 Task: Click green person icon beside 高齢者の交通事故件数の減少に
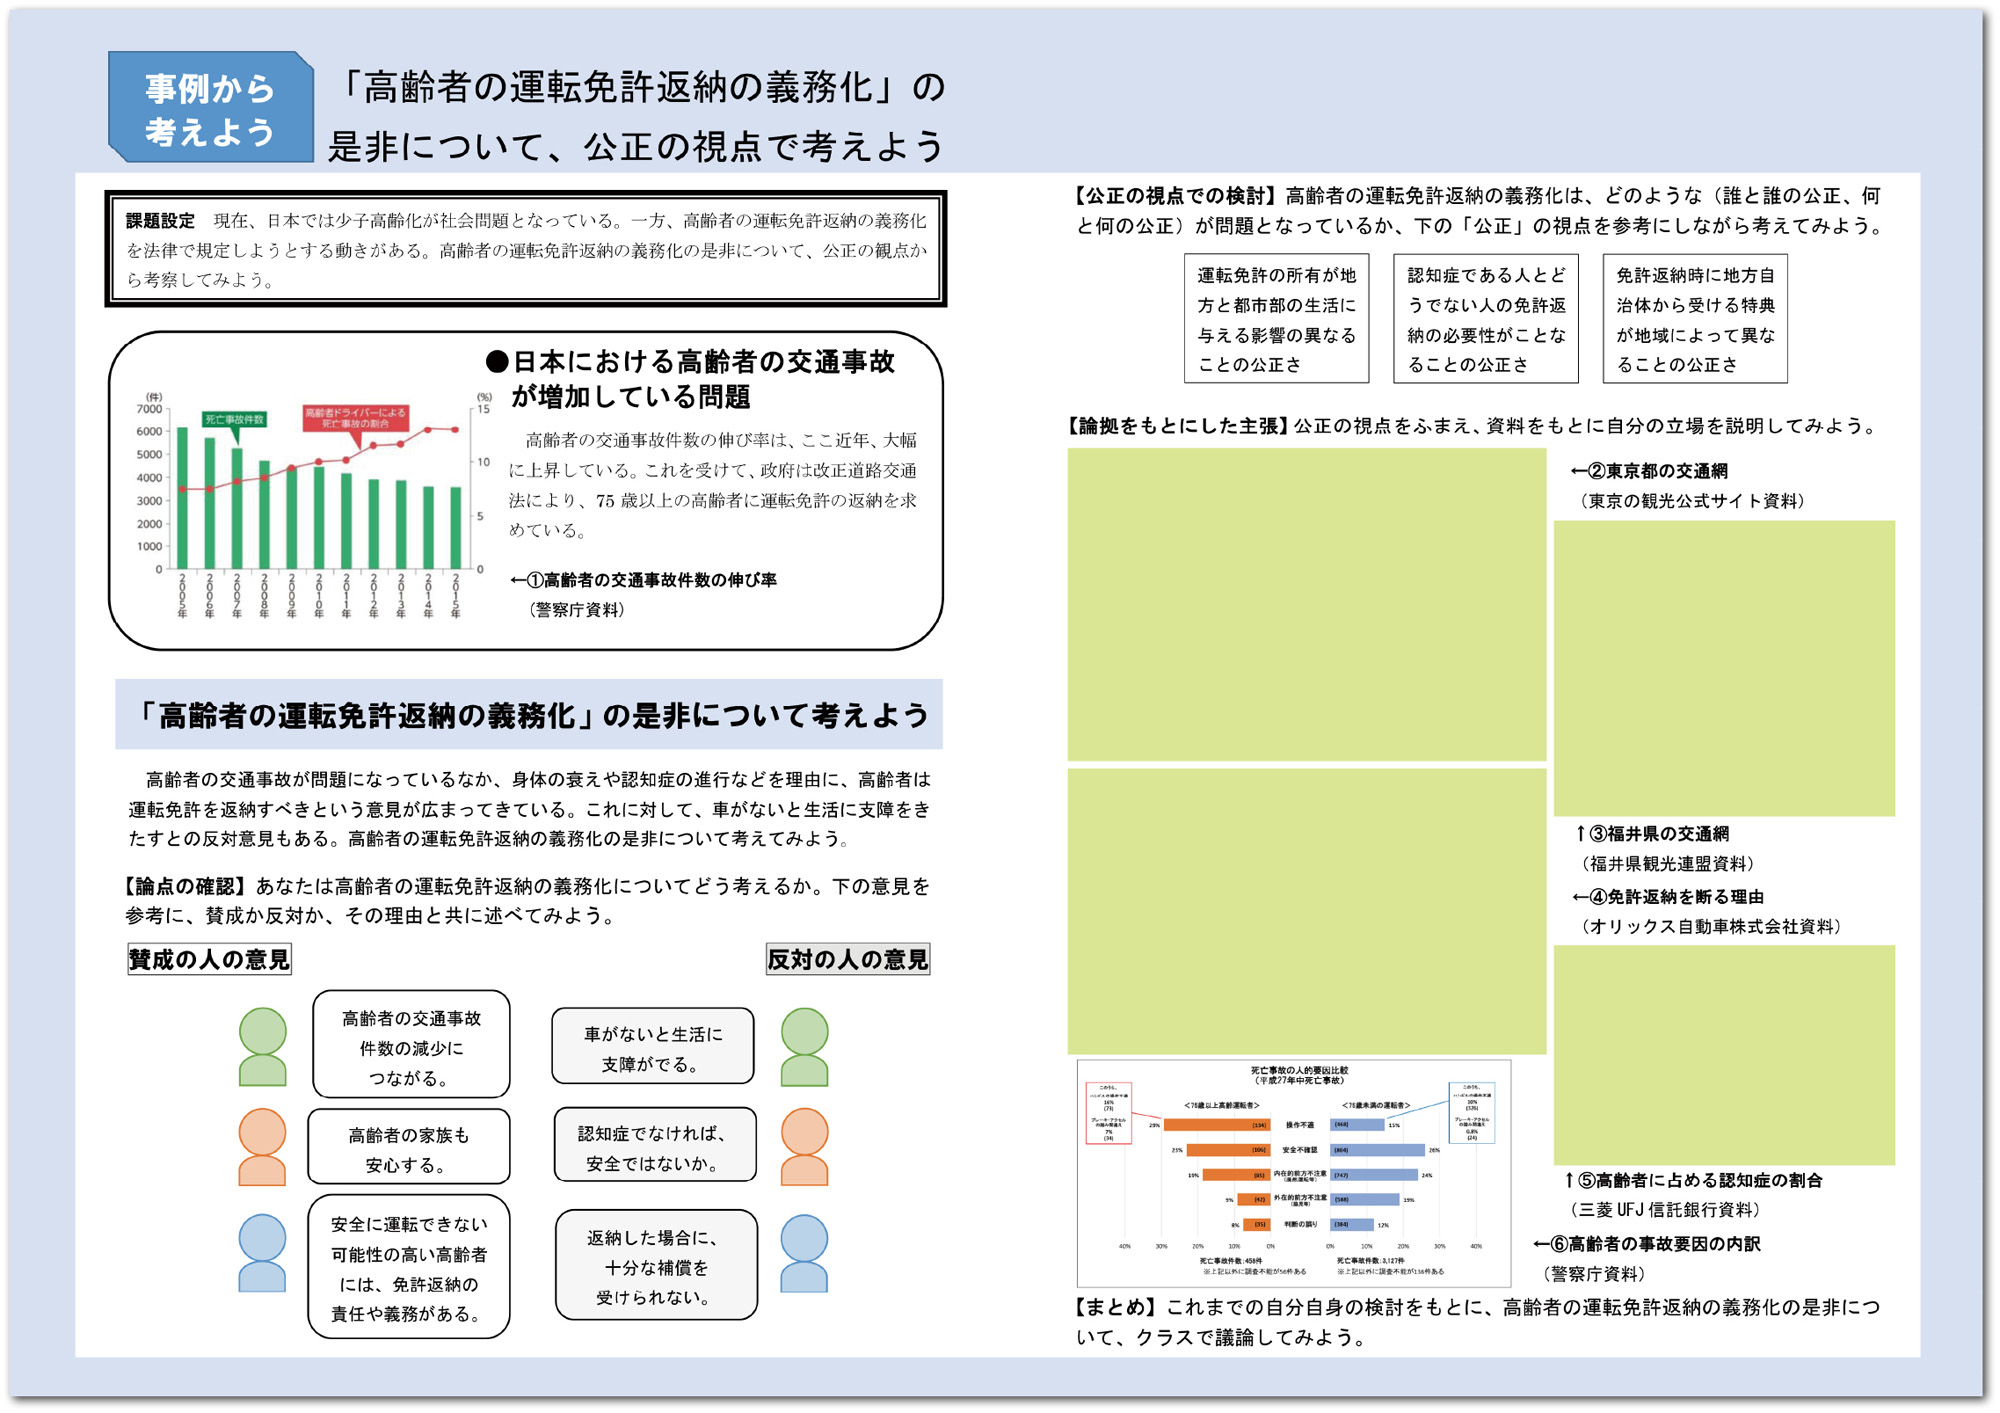click(x=263, y=1047)
